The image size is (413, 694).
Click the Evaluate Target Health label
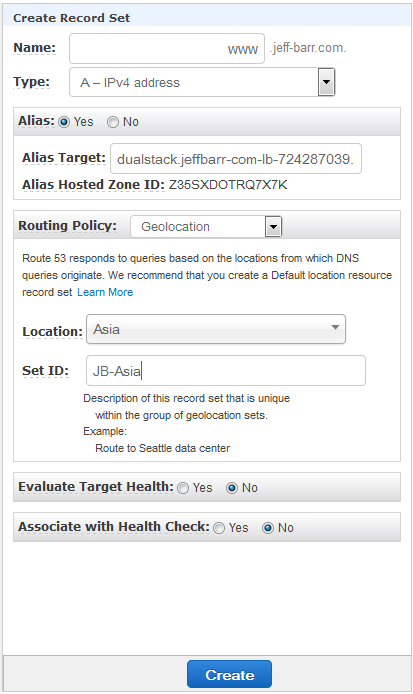96,487
